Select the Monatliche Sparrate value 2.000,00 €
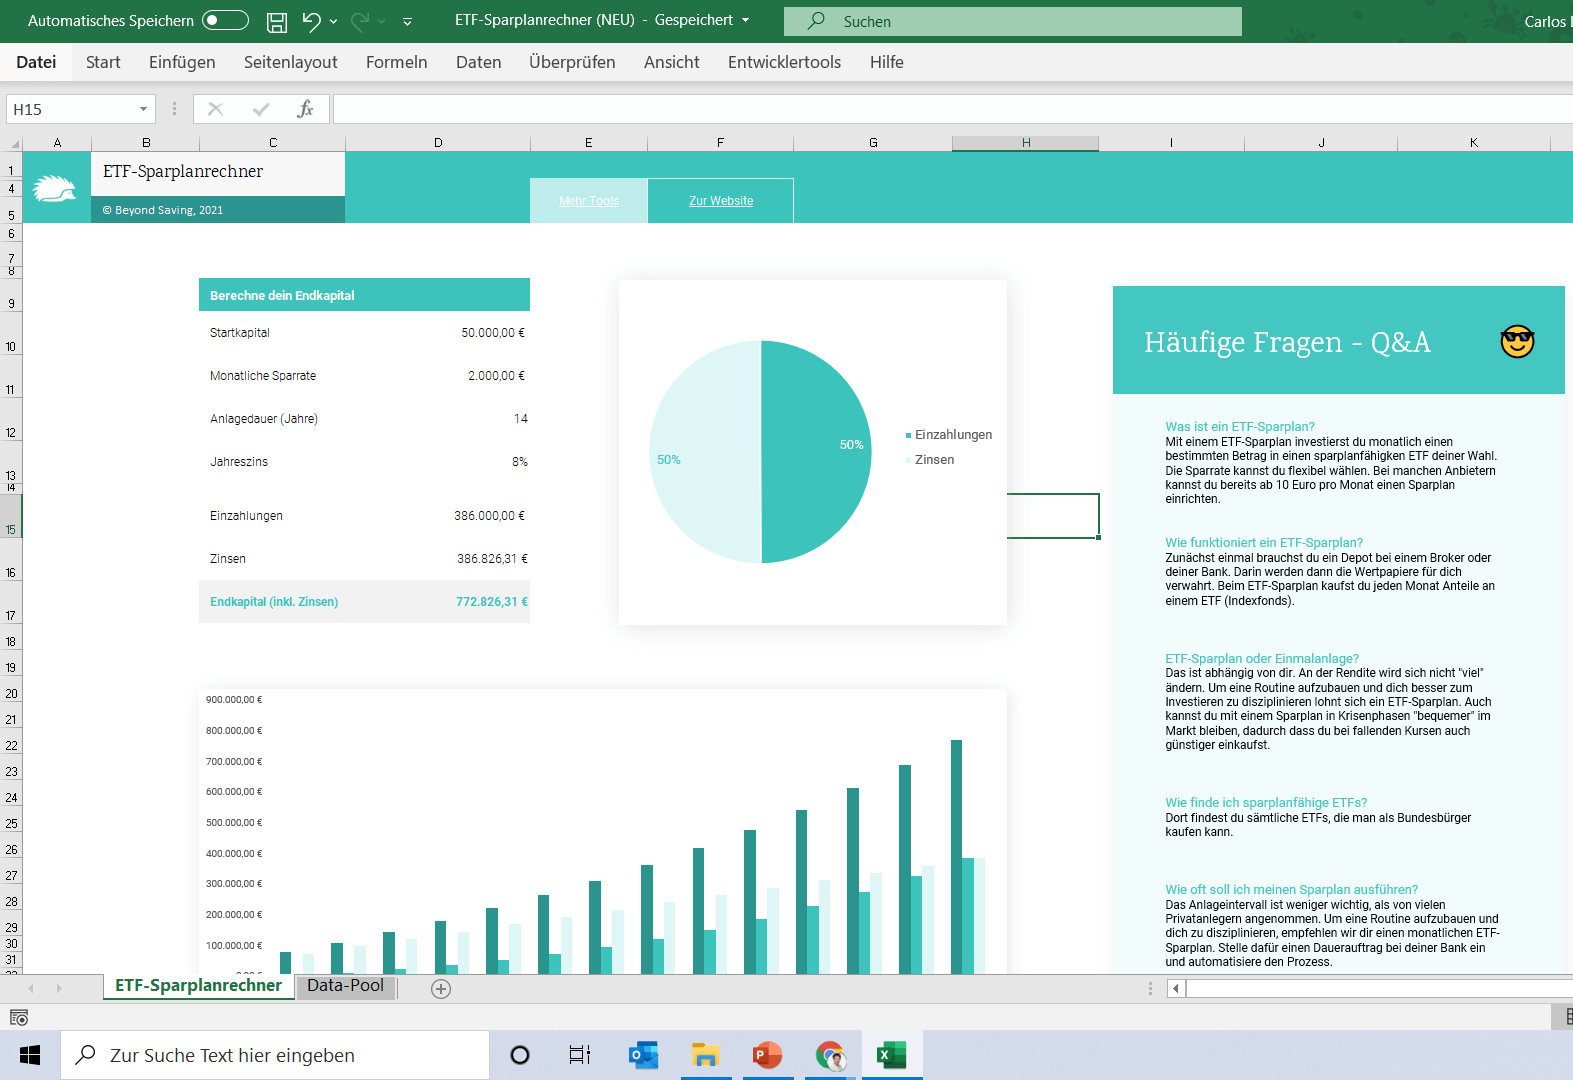Viewport: 1573px width, 1080px height. (x=496, y=376)
